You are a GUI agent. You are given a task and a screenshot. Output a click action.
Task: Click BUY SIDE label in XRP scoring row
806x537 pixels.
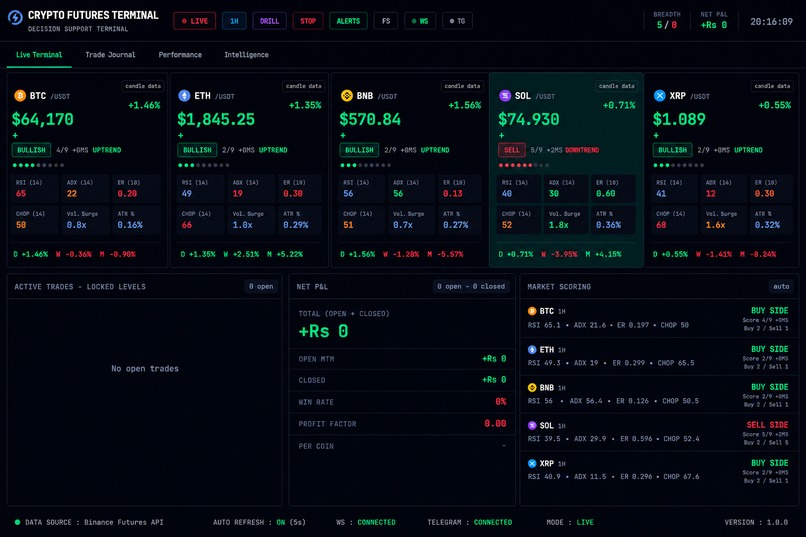coord(770,462)
